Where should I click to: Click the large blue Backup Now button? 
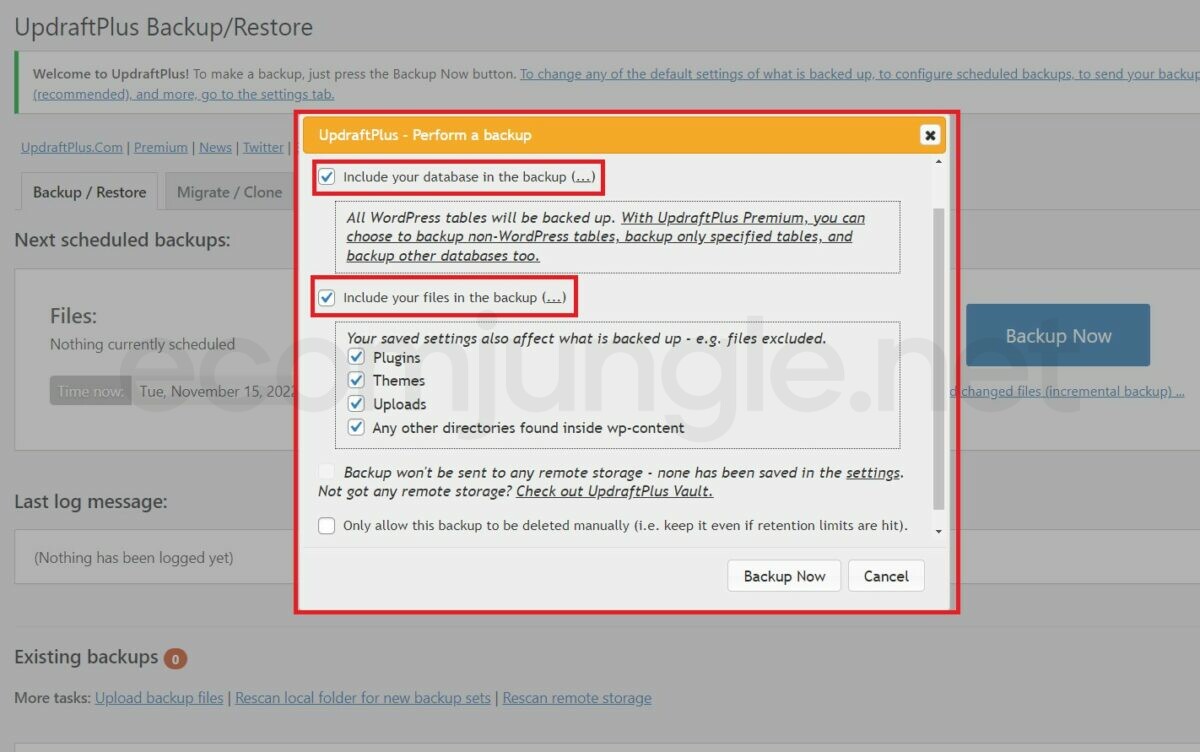(1058, 336)
